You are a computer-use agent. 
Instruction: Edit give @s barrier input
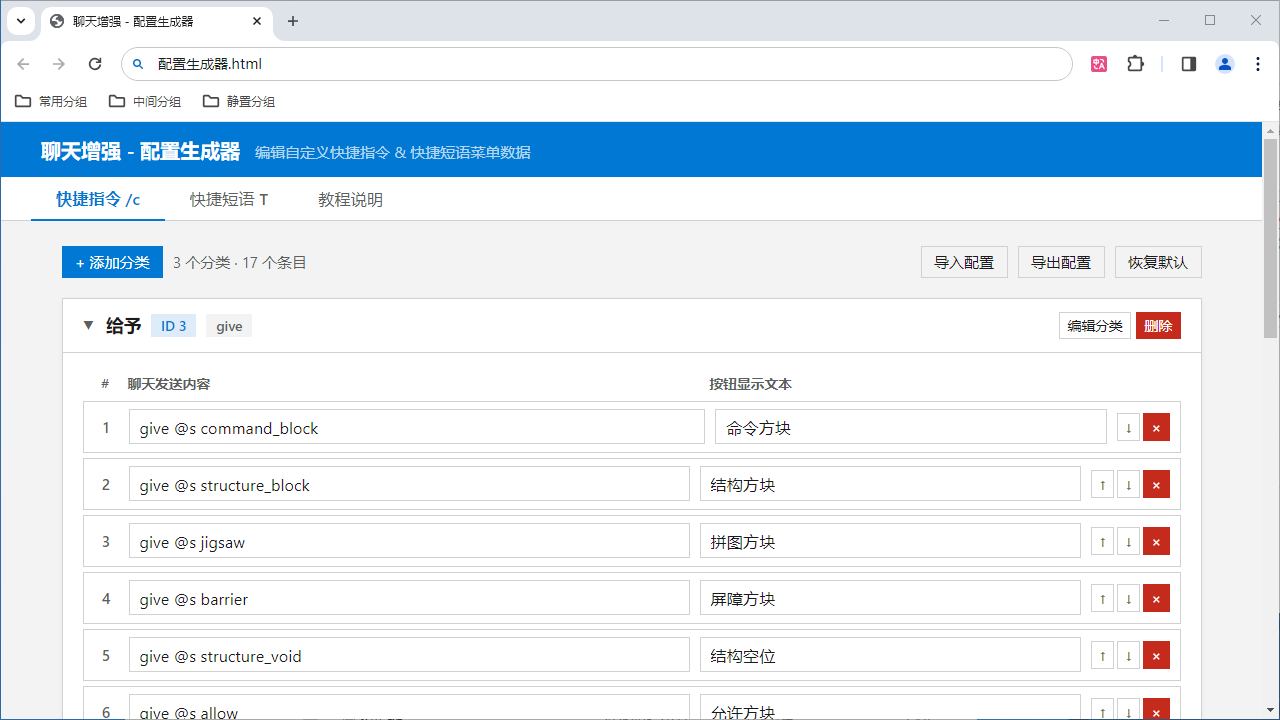tap(409, 598)
